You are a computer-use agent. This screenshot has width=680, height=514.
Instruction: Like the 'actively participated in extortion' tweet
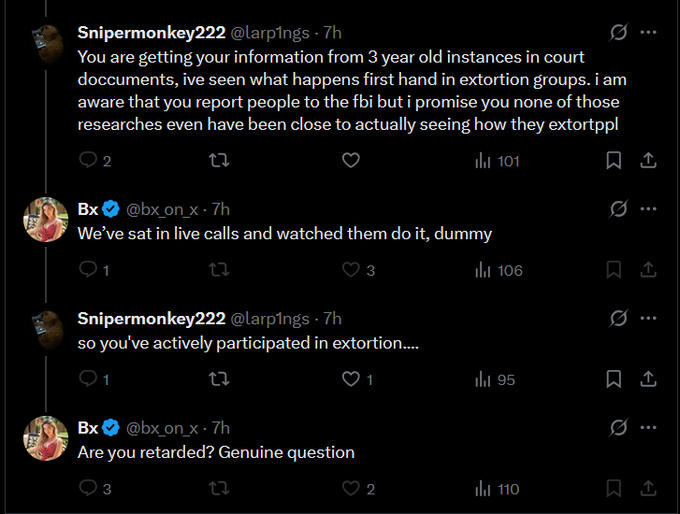351,380
